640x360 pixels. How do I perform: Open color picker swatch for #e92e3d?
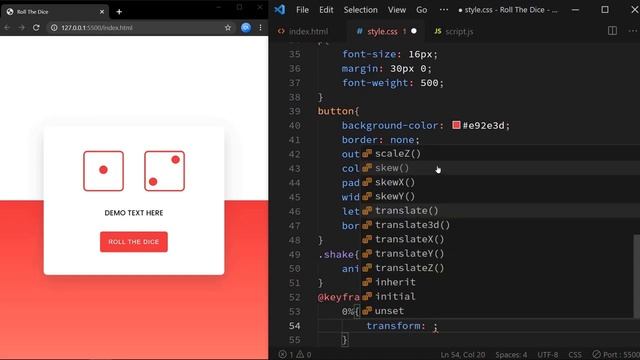456,125
